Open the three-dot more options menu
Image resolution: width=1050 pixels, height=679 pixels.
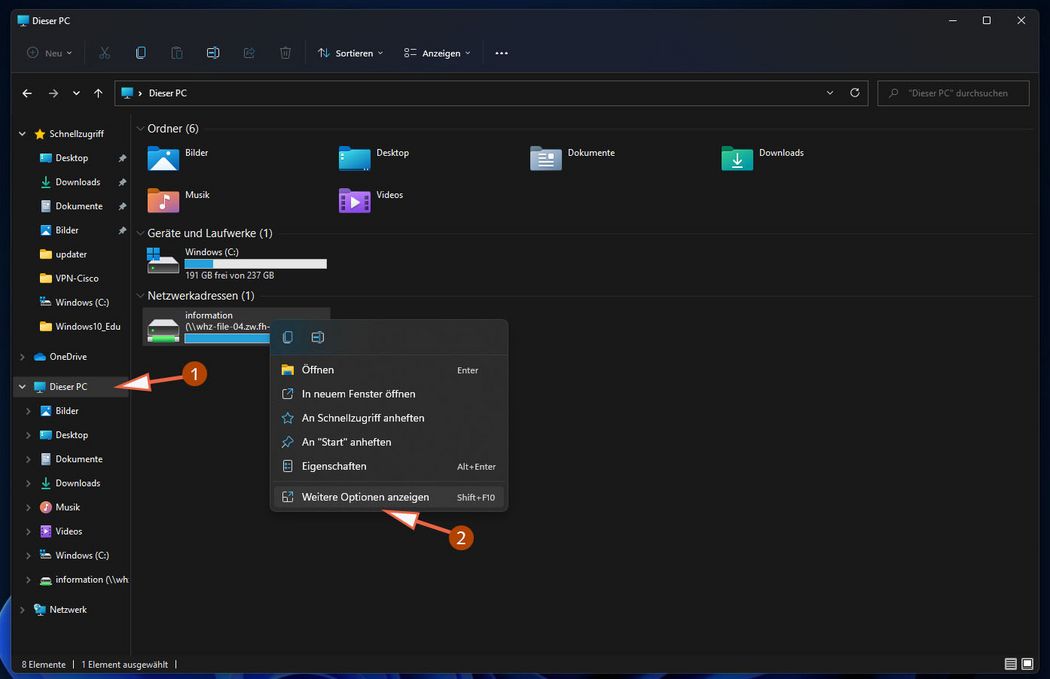pos(502,53)
